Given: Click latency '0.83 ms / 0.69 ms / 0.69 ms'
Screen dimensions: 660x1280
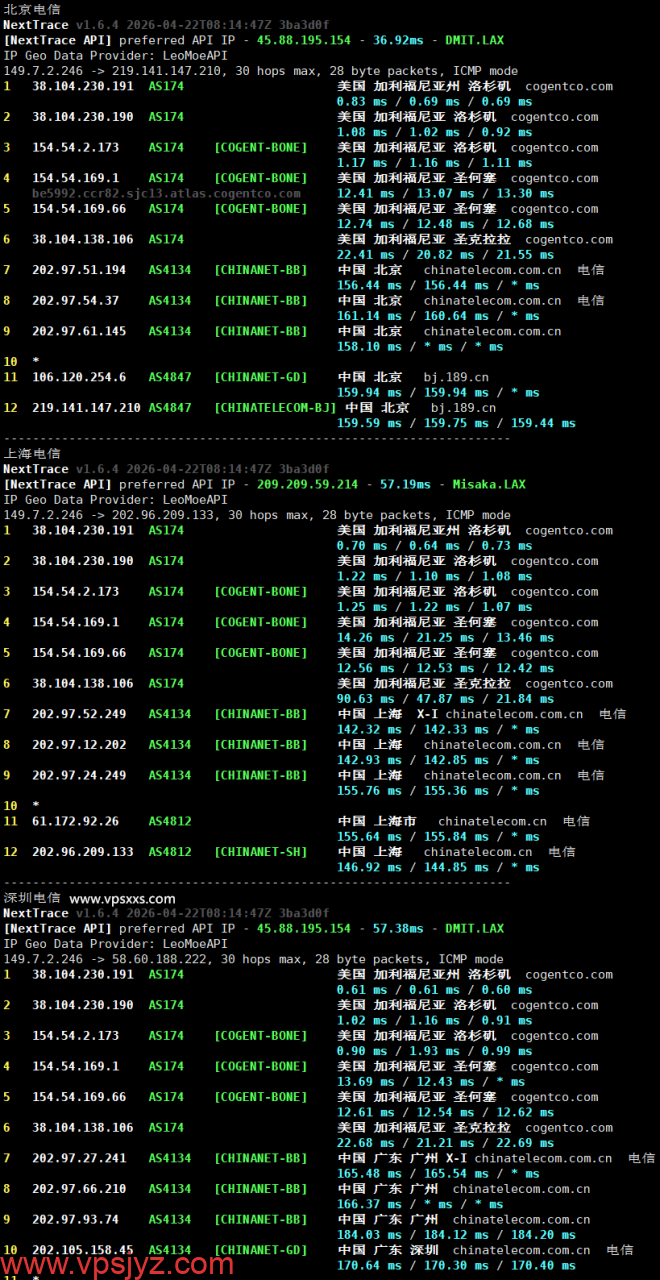Looking at the screenshot, I should point(435,102).
